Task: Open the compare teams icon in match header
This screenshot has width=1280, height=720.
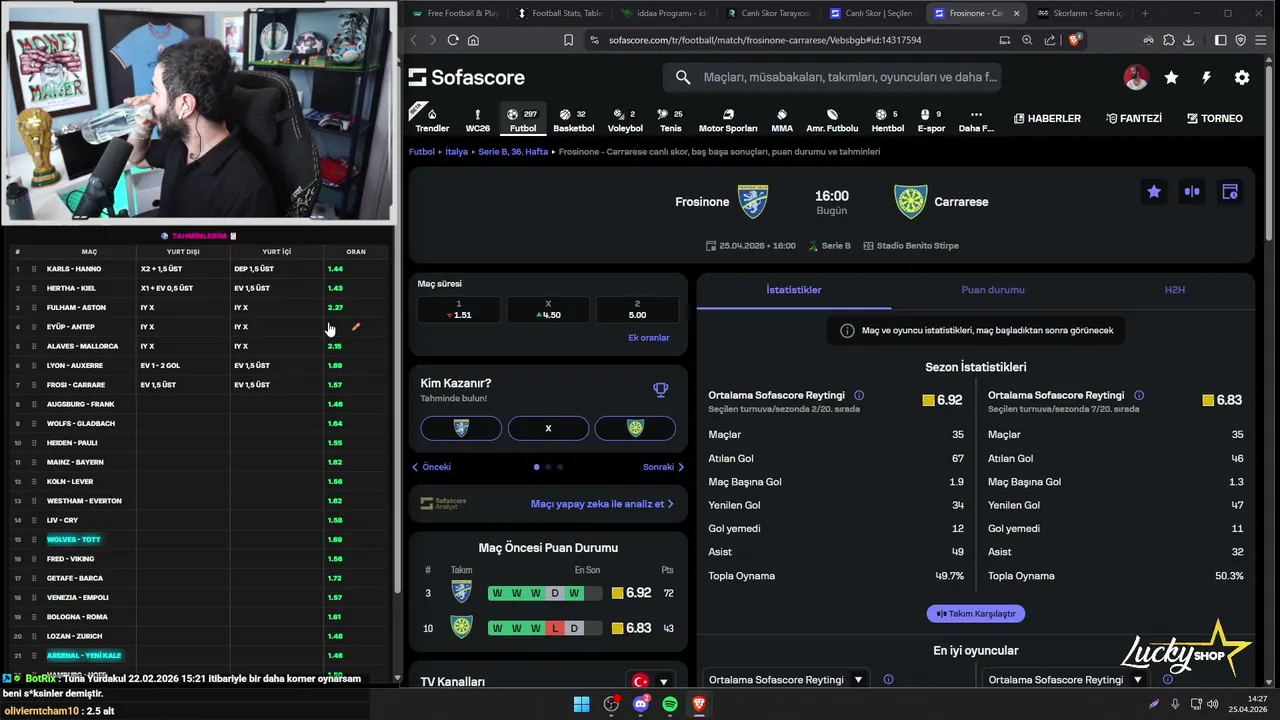Action: (x=1192, y=191)
